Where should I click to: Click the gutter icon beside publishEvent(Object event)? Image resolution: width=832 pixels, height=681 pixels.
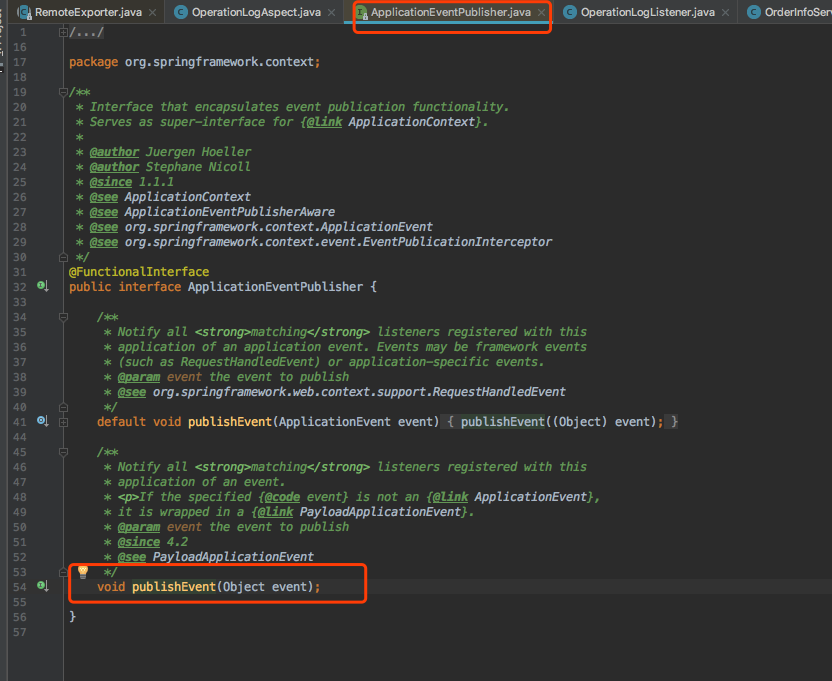42,586
